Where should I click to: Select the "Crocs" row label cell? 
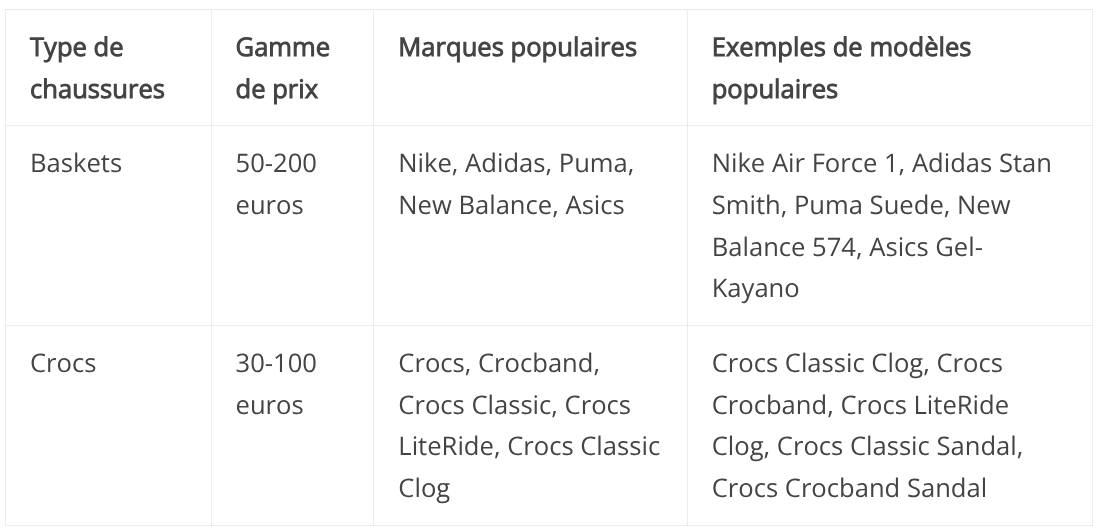point(108,425)
